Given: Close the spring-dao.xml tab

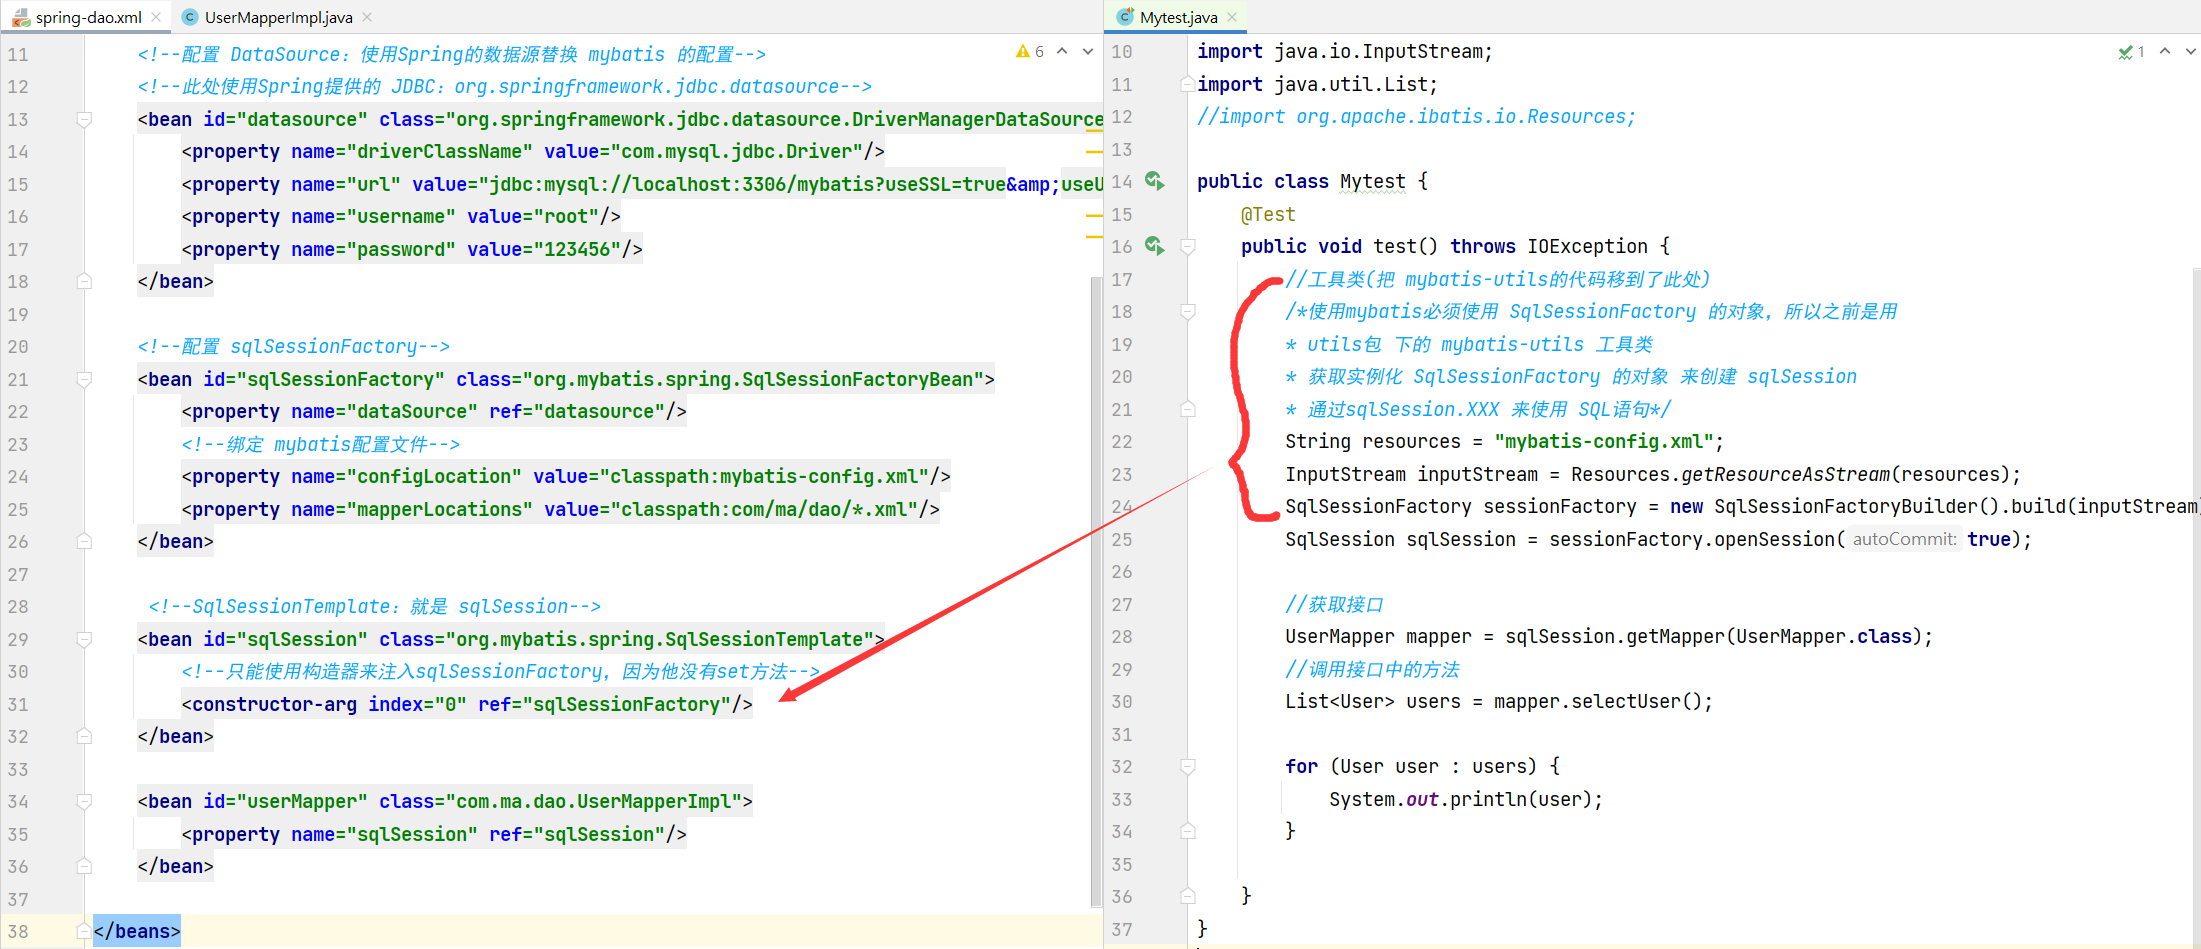Looking at the screenshot, I should pos(156,17).
